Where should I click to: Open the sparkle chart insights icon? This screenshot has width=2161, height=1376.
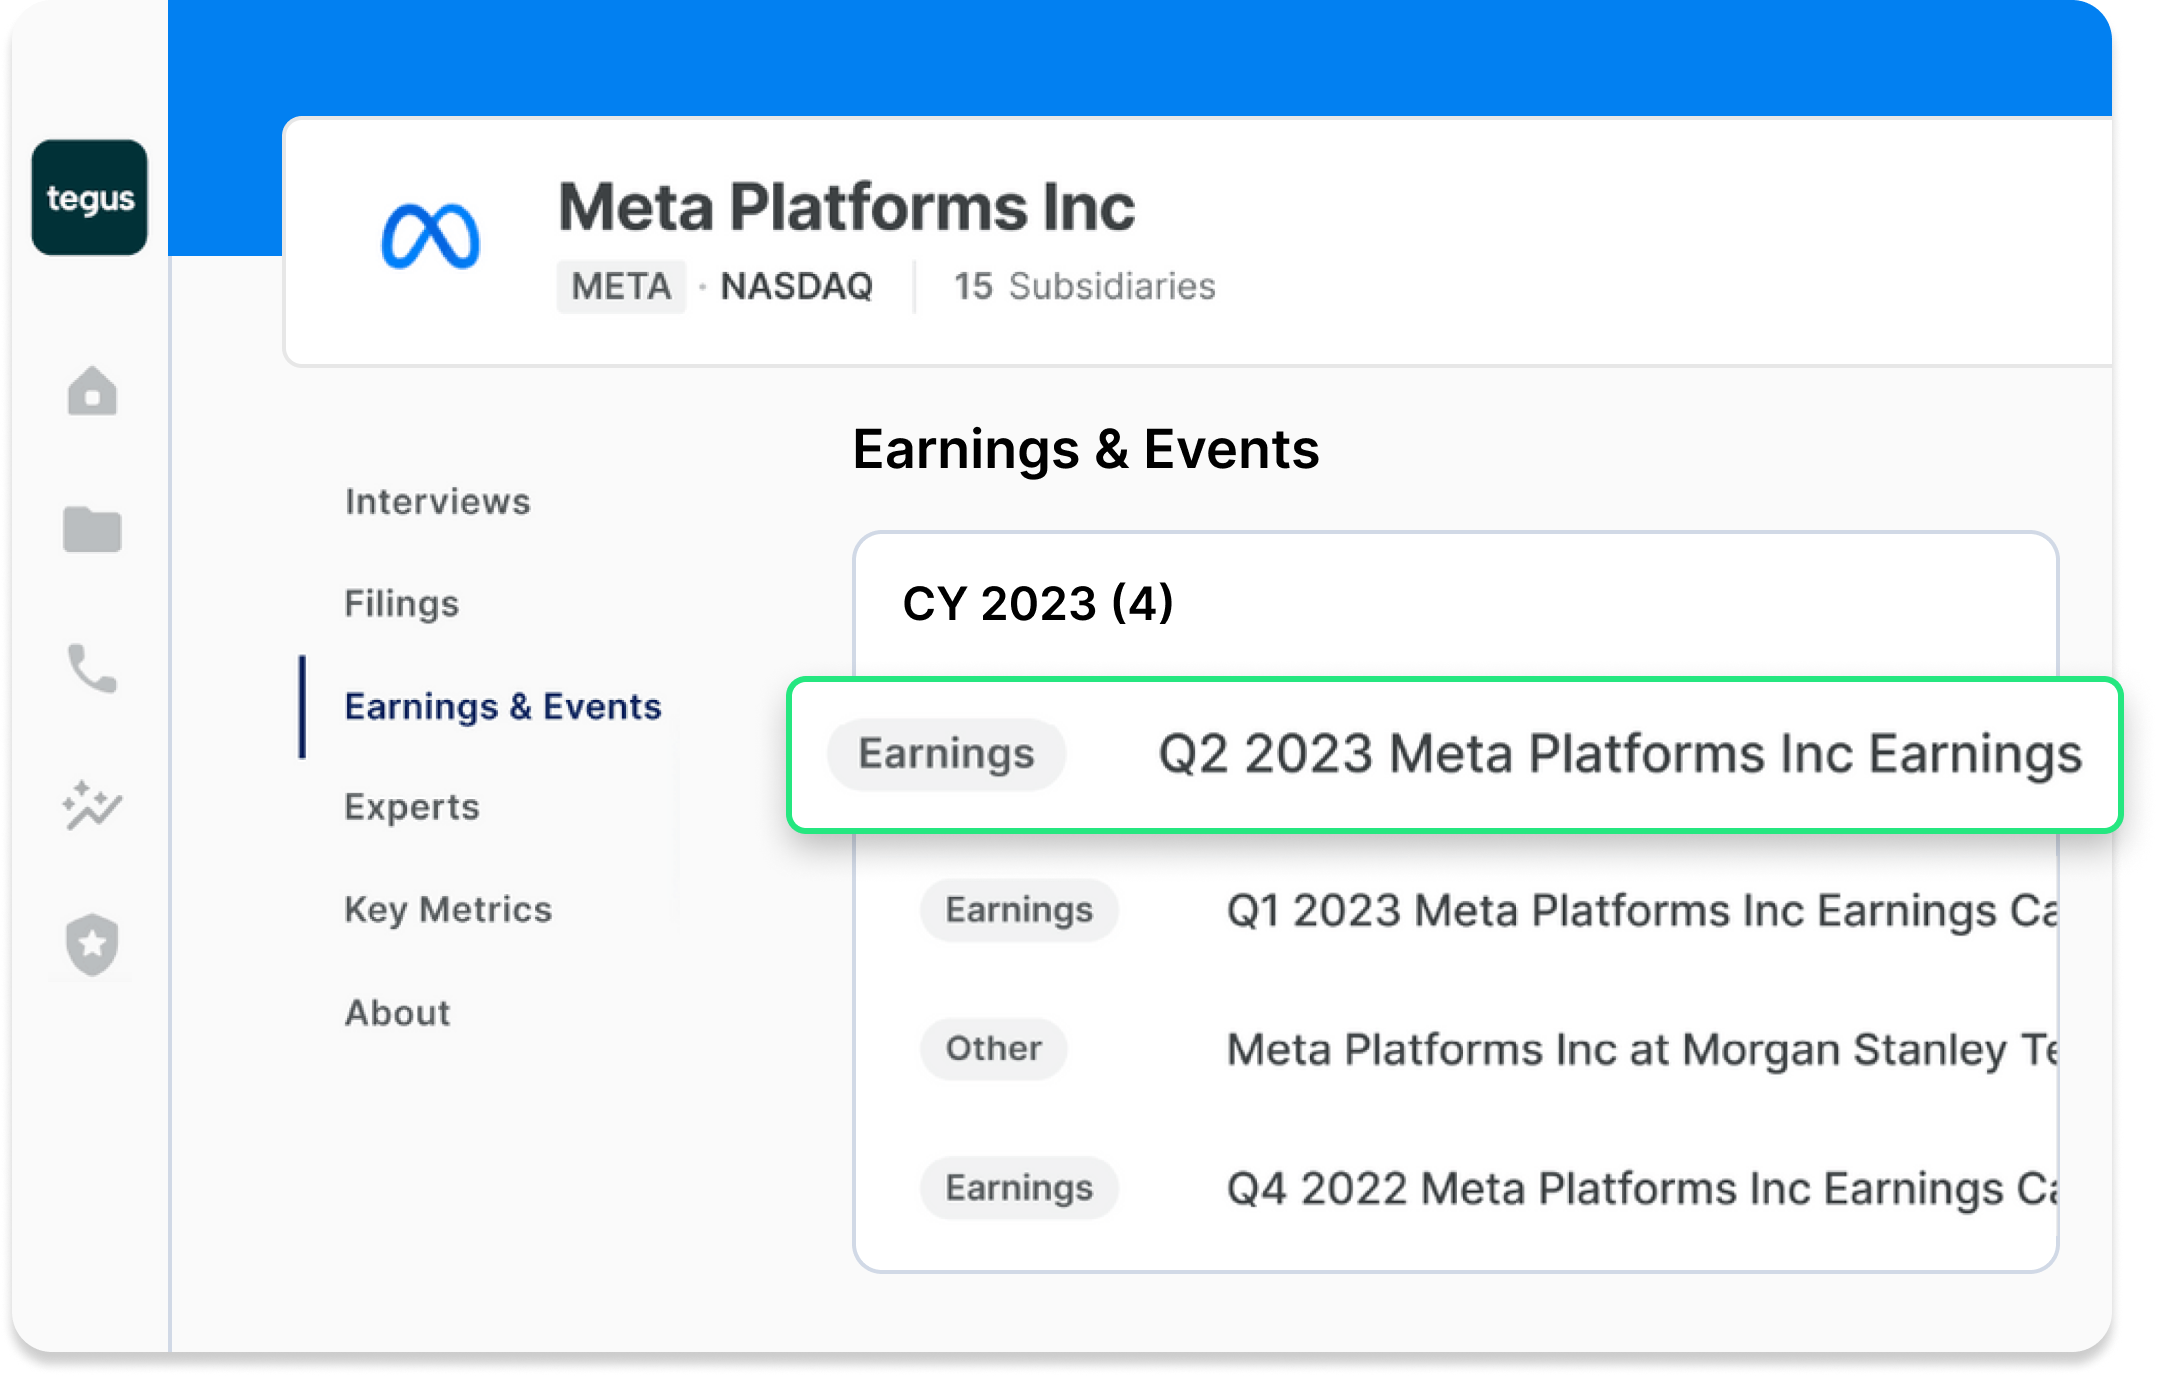pos(92,806)
